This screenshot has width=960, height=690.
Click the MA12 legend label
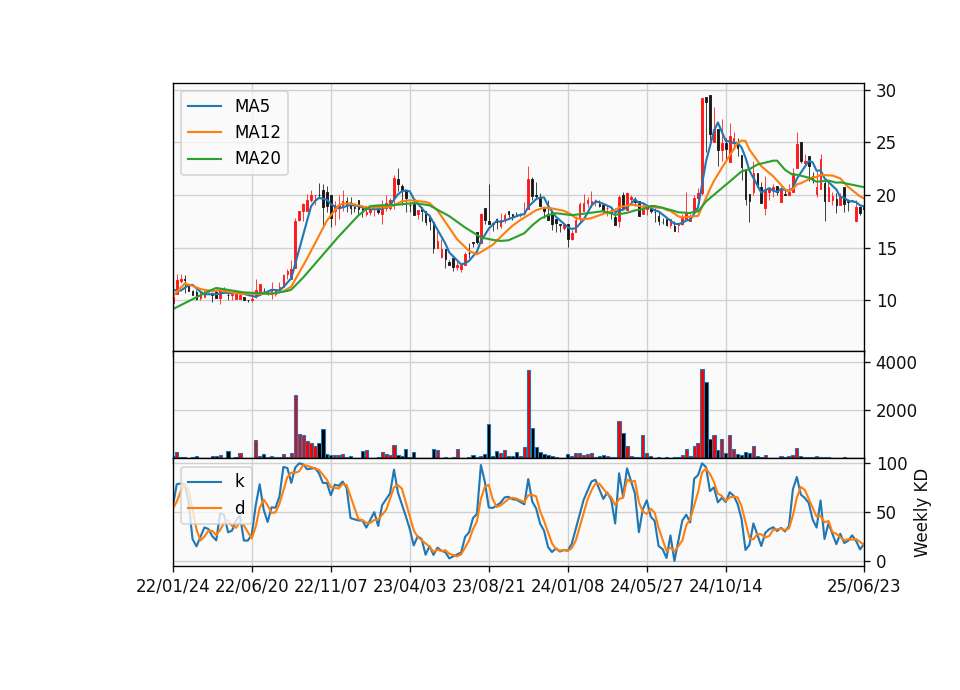point(257,132)
